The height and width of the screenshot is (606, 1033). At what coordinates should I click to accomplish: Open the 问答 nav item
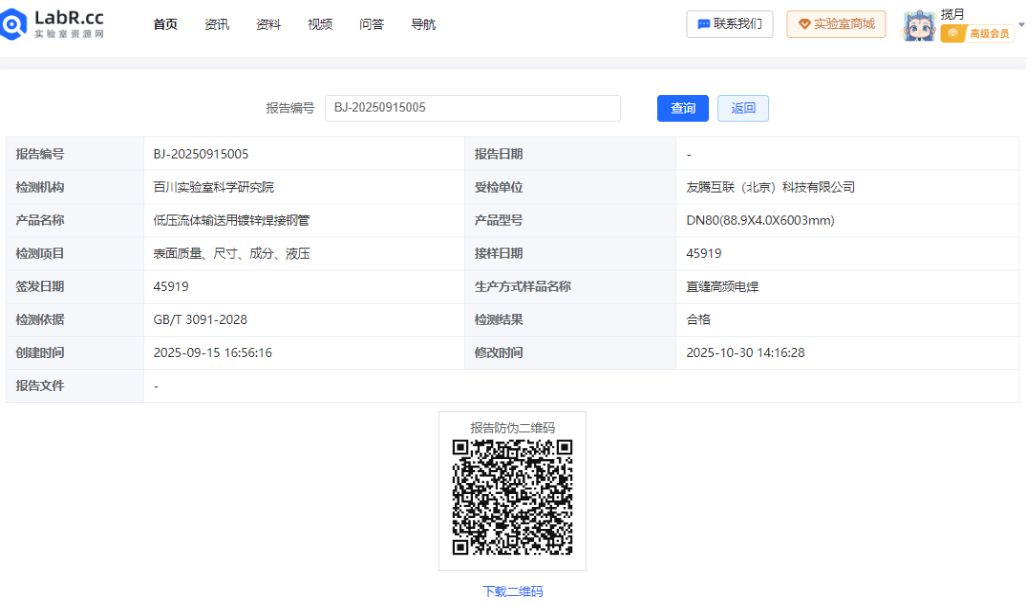point(371,25)
